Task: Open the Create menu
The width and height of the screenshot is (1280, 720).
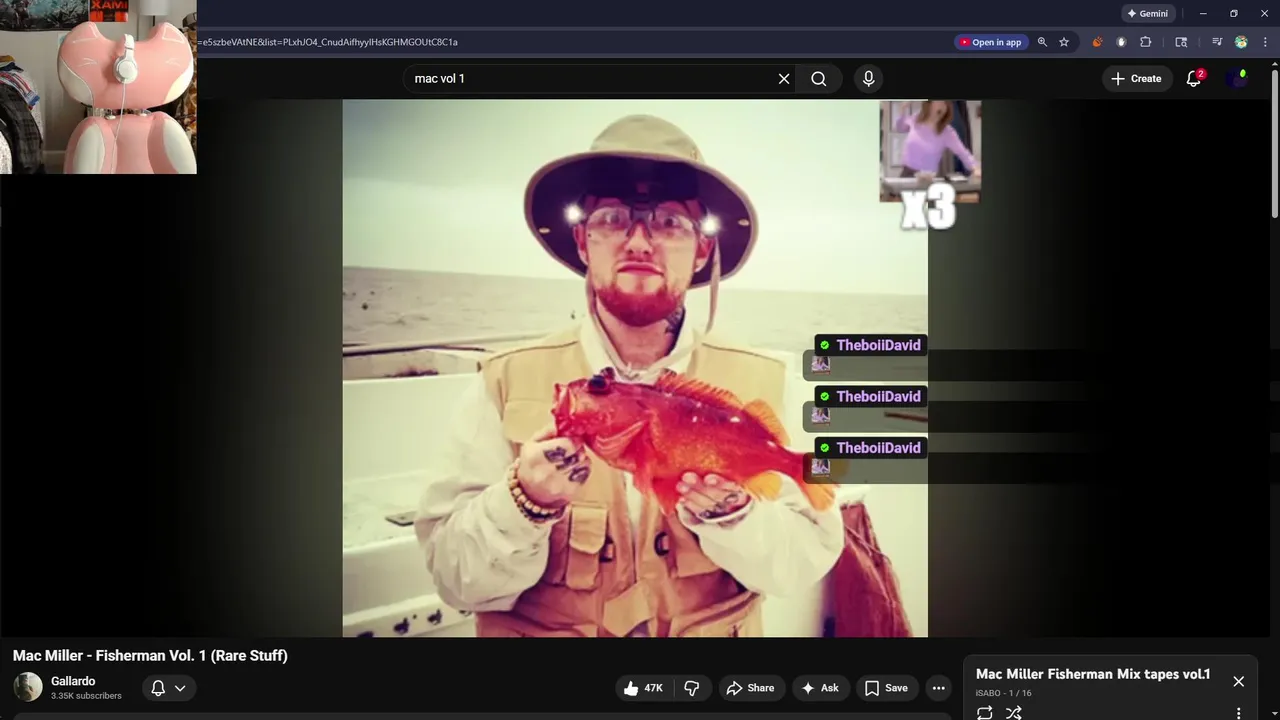Action: [1137, 79]
